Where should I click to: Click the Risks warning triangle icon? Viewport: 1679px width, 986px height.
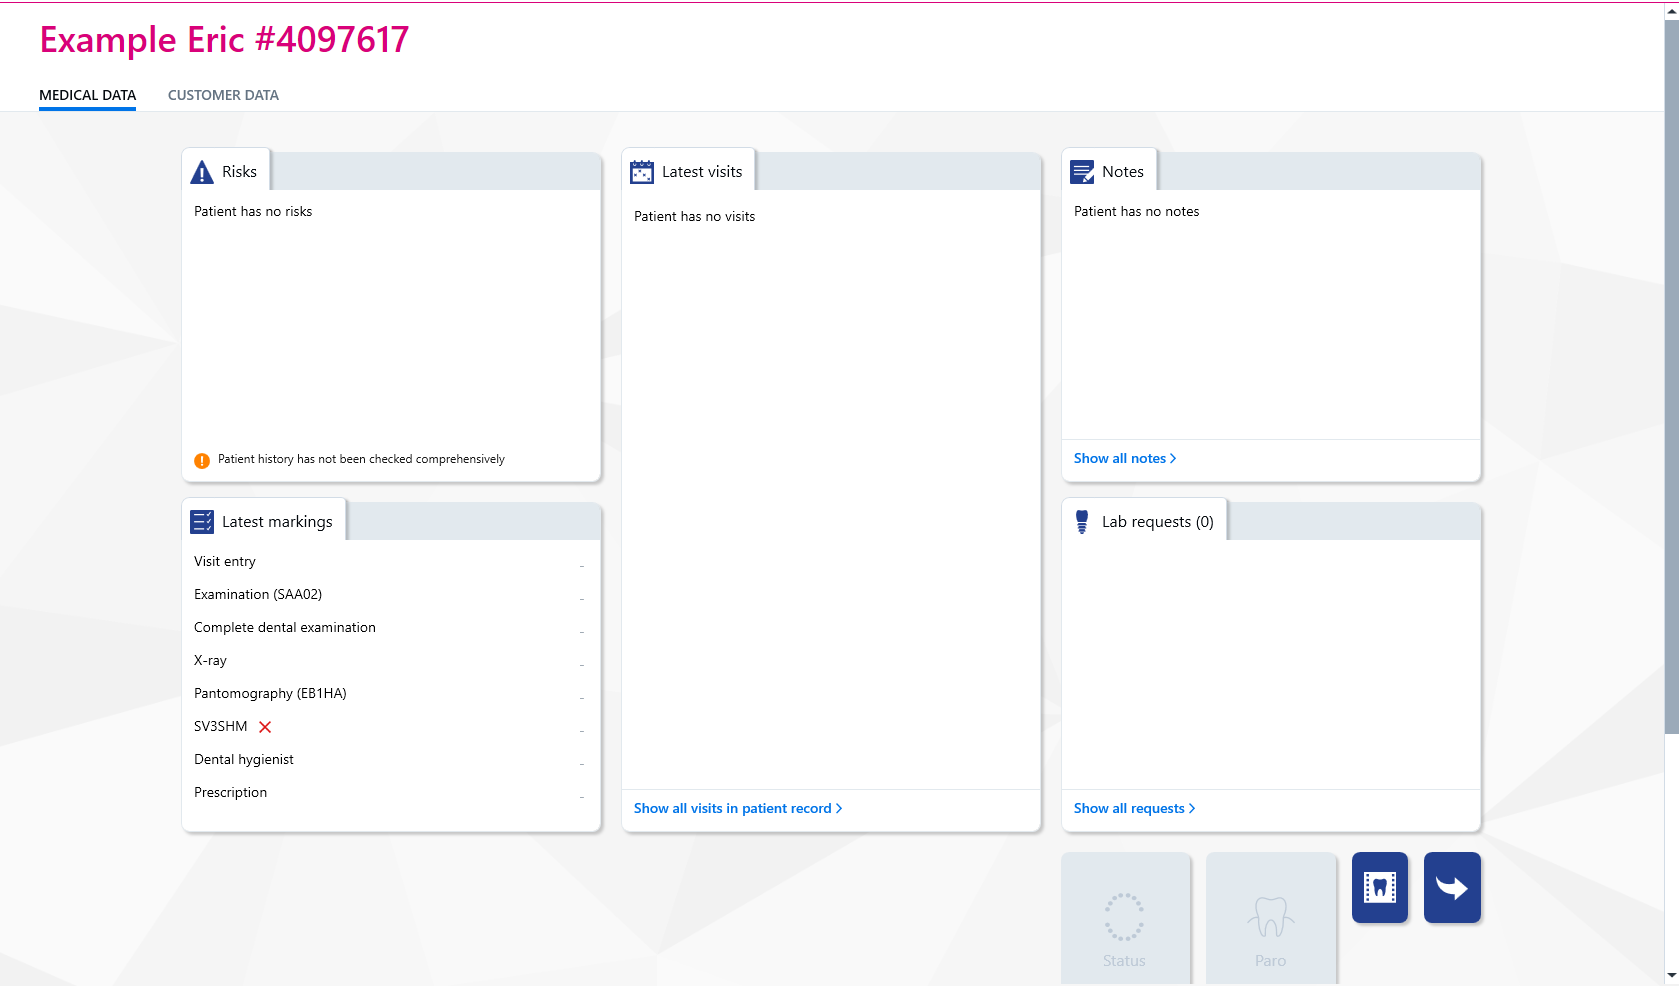coord(202,172)
